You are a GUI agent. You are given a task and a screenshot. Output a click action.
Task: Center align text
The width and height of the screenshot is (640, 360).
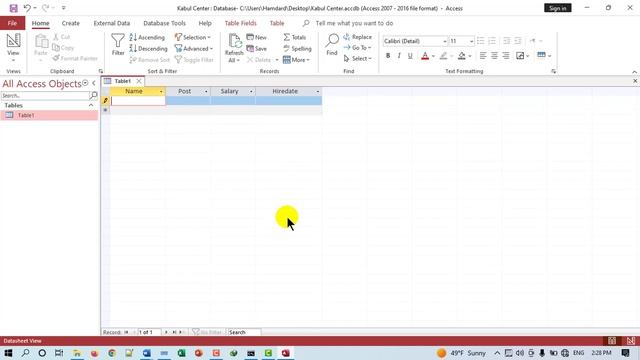494,56
